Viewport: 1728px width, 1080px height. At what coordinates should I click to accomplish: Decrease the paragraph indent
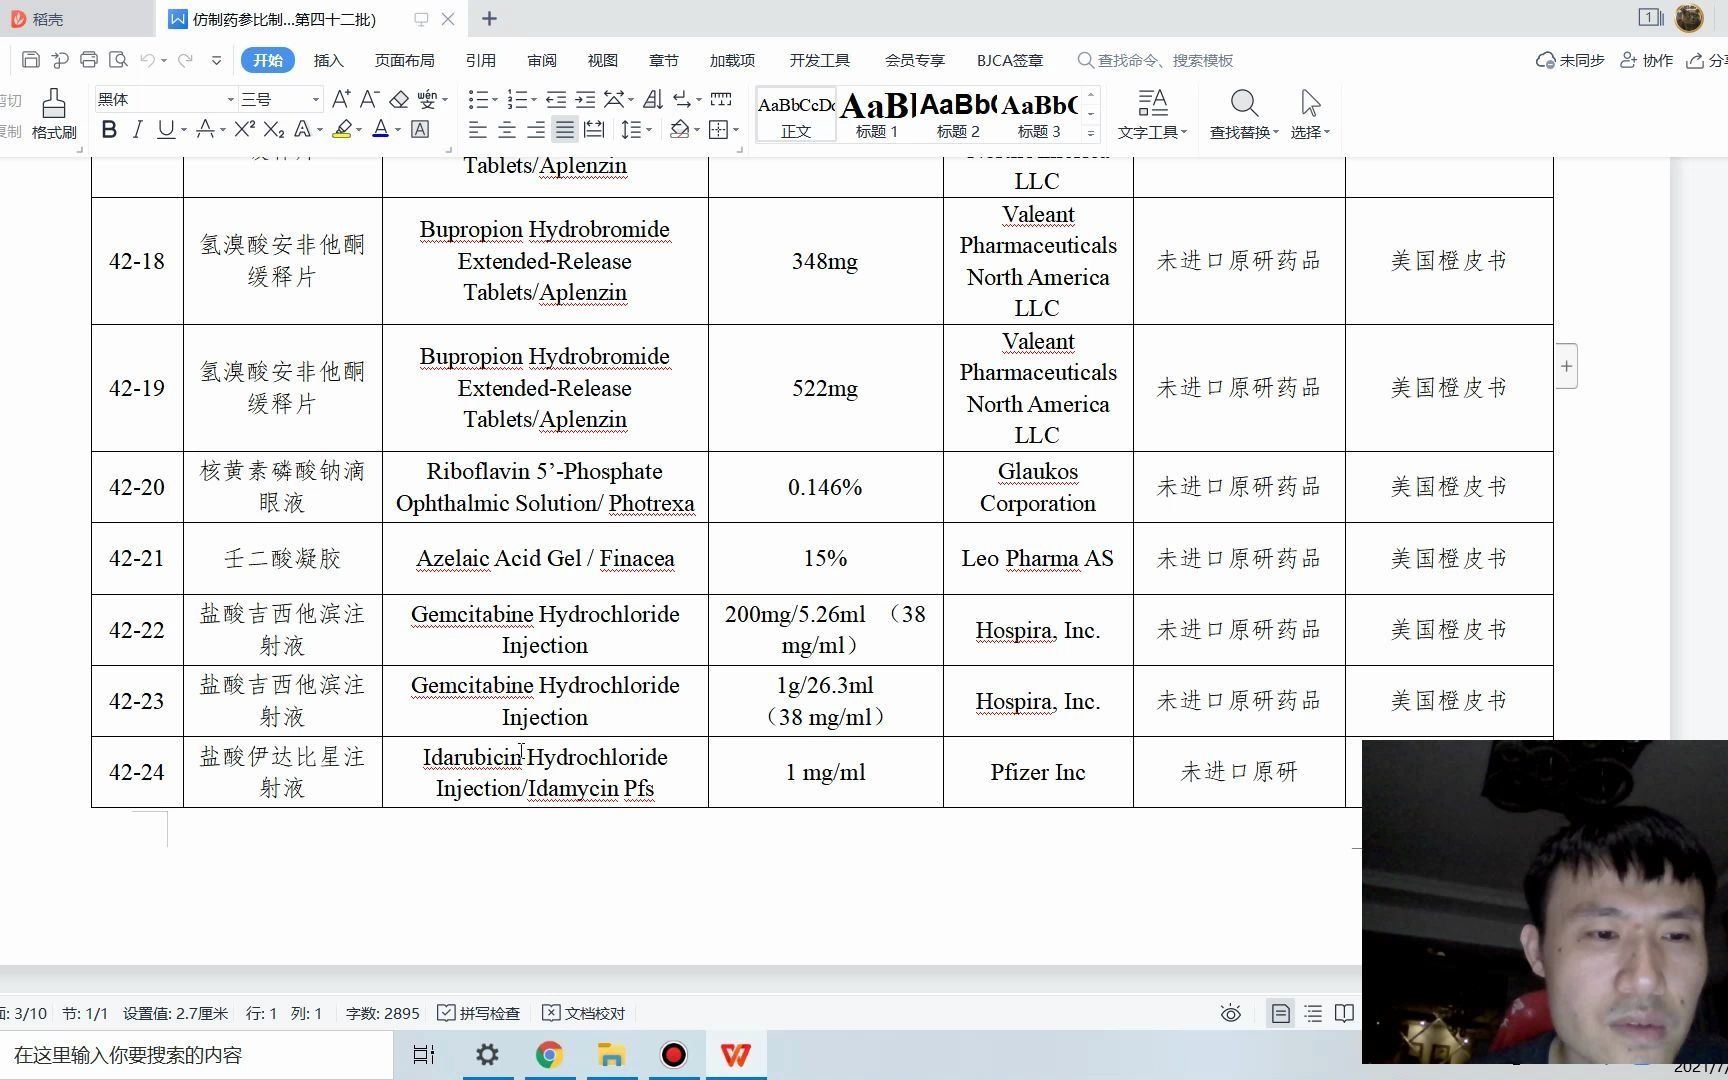[556, 99]
